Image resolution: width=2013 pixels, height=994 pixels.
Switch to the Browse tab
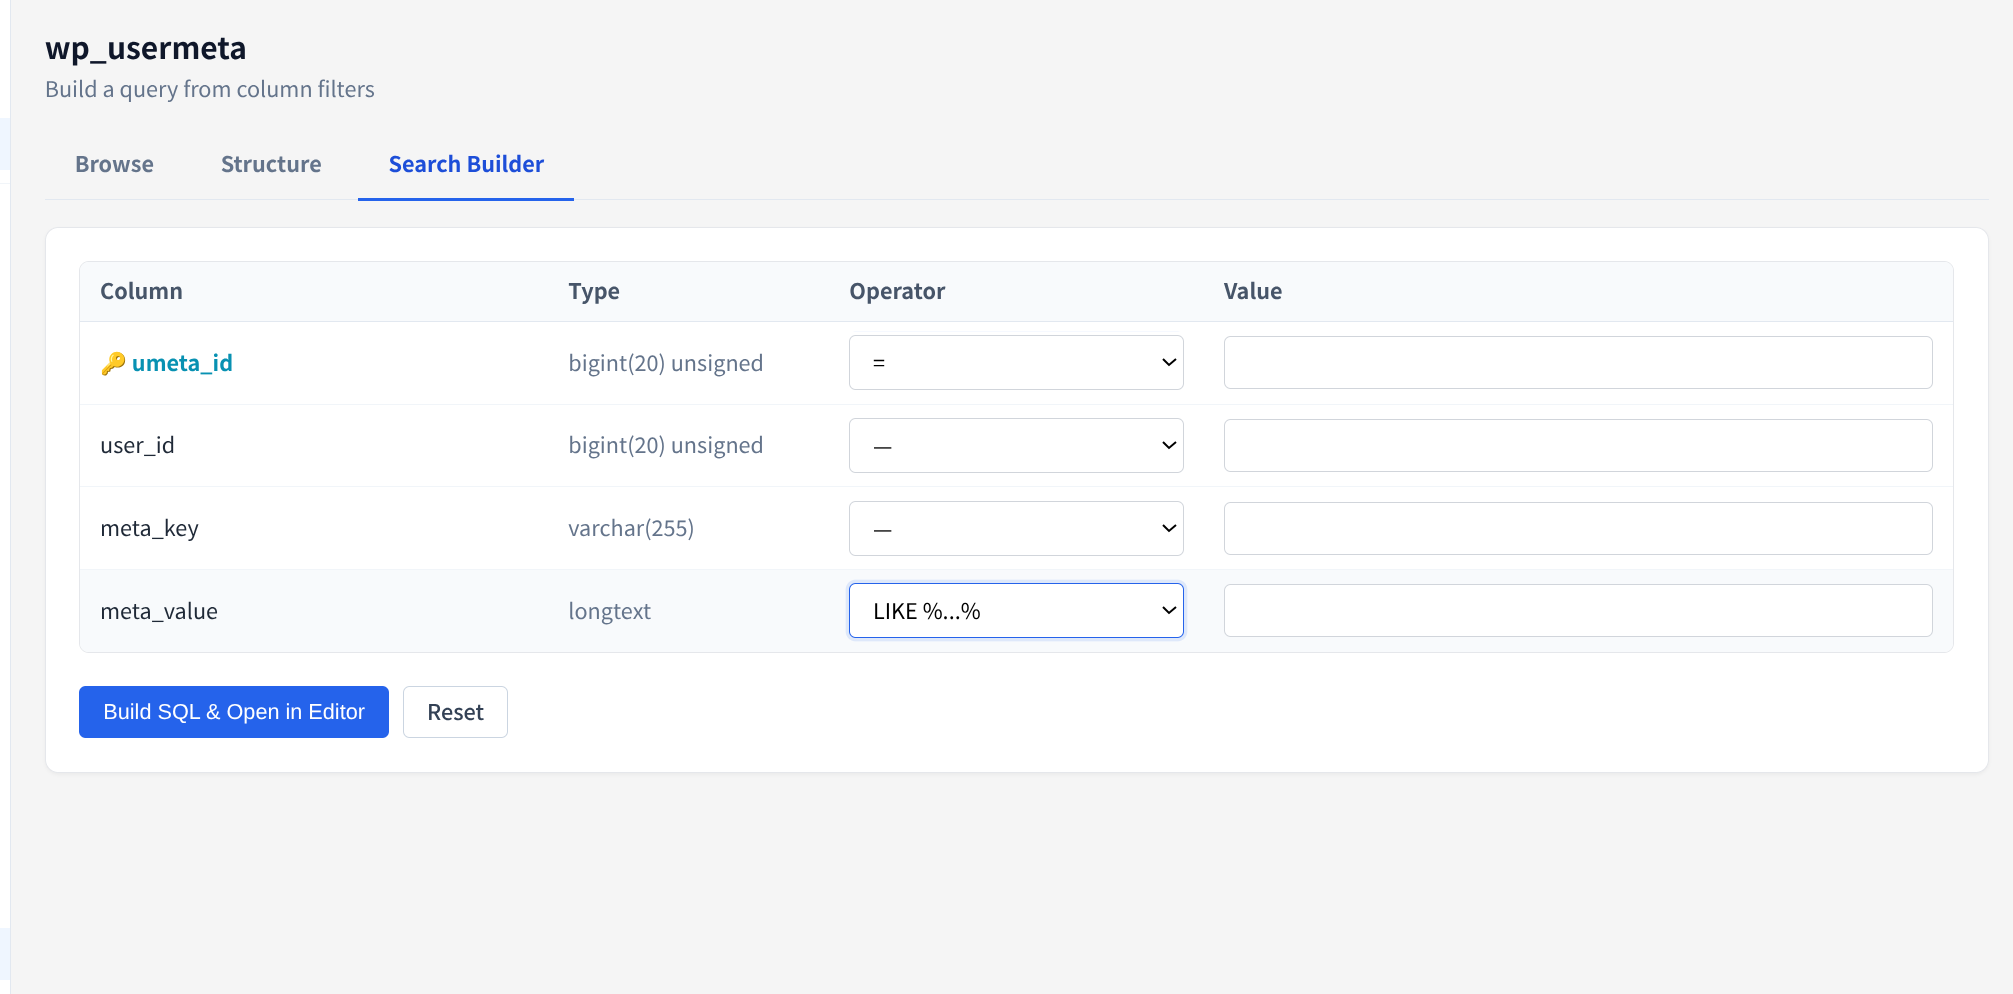click(113, 164)
